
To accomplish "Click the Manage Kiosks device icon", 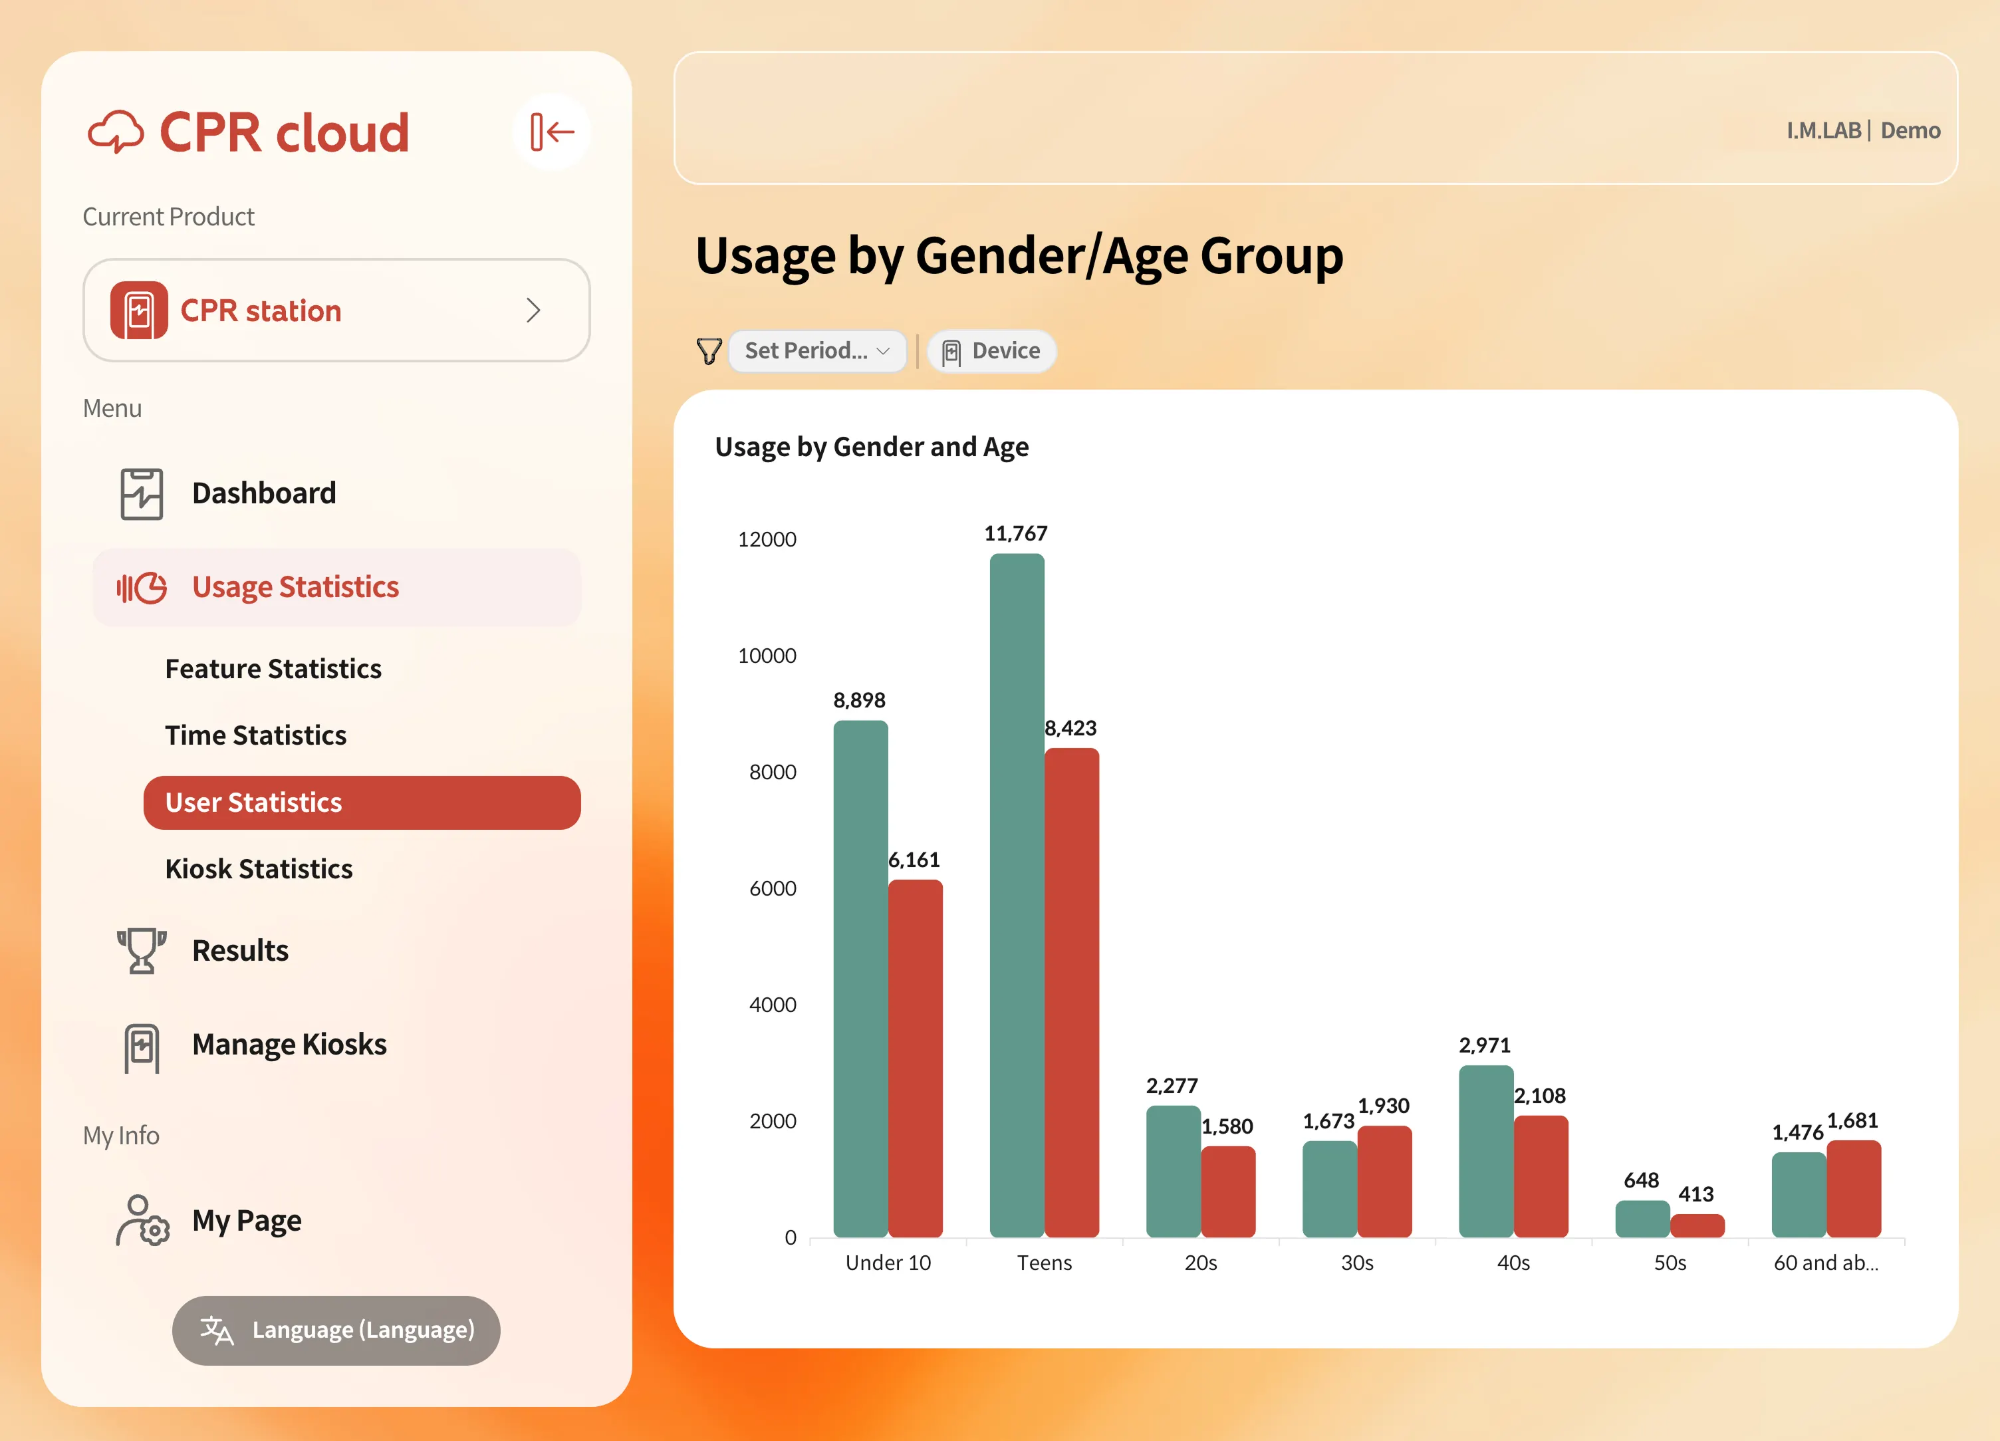I will [141, 1046].
